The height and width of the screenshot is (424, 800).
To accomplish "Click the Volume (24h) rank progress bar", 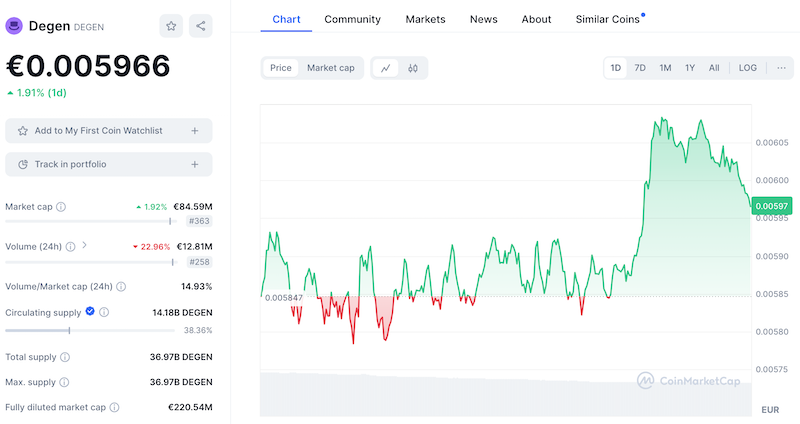I will point(91,262).
